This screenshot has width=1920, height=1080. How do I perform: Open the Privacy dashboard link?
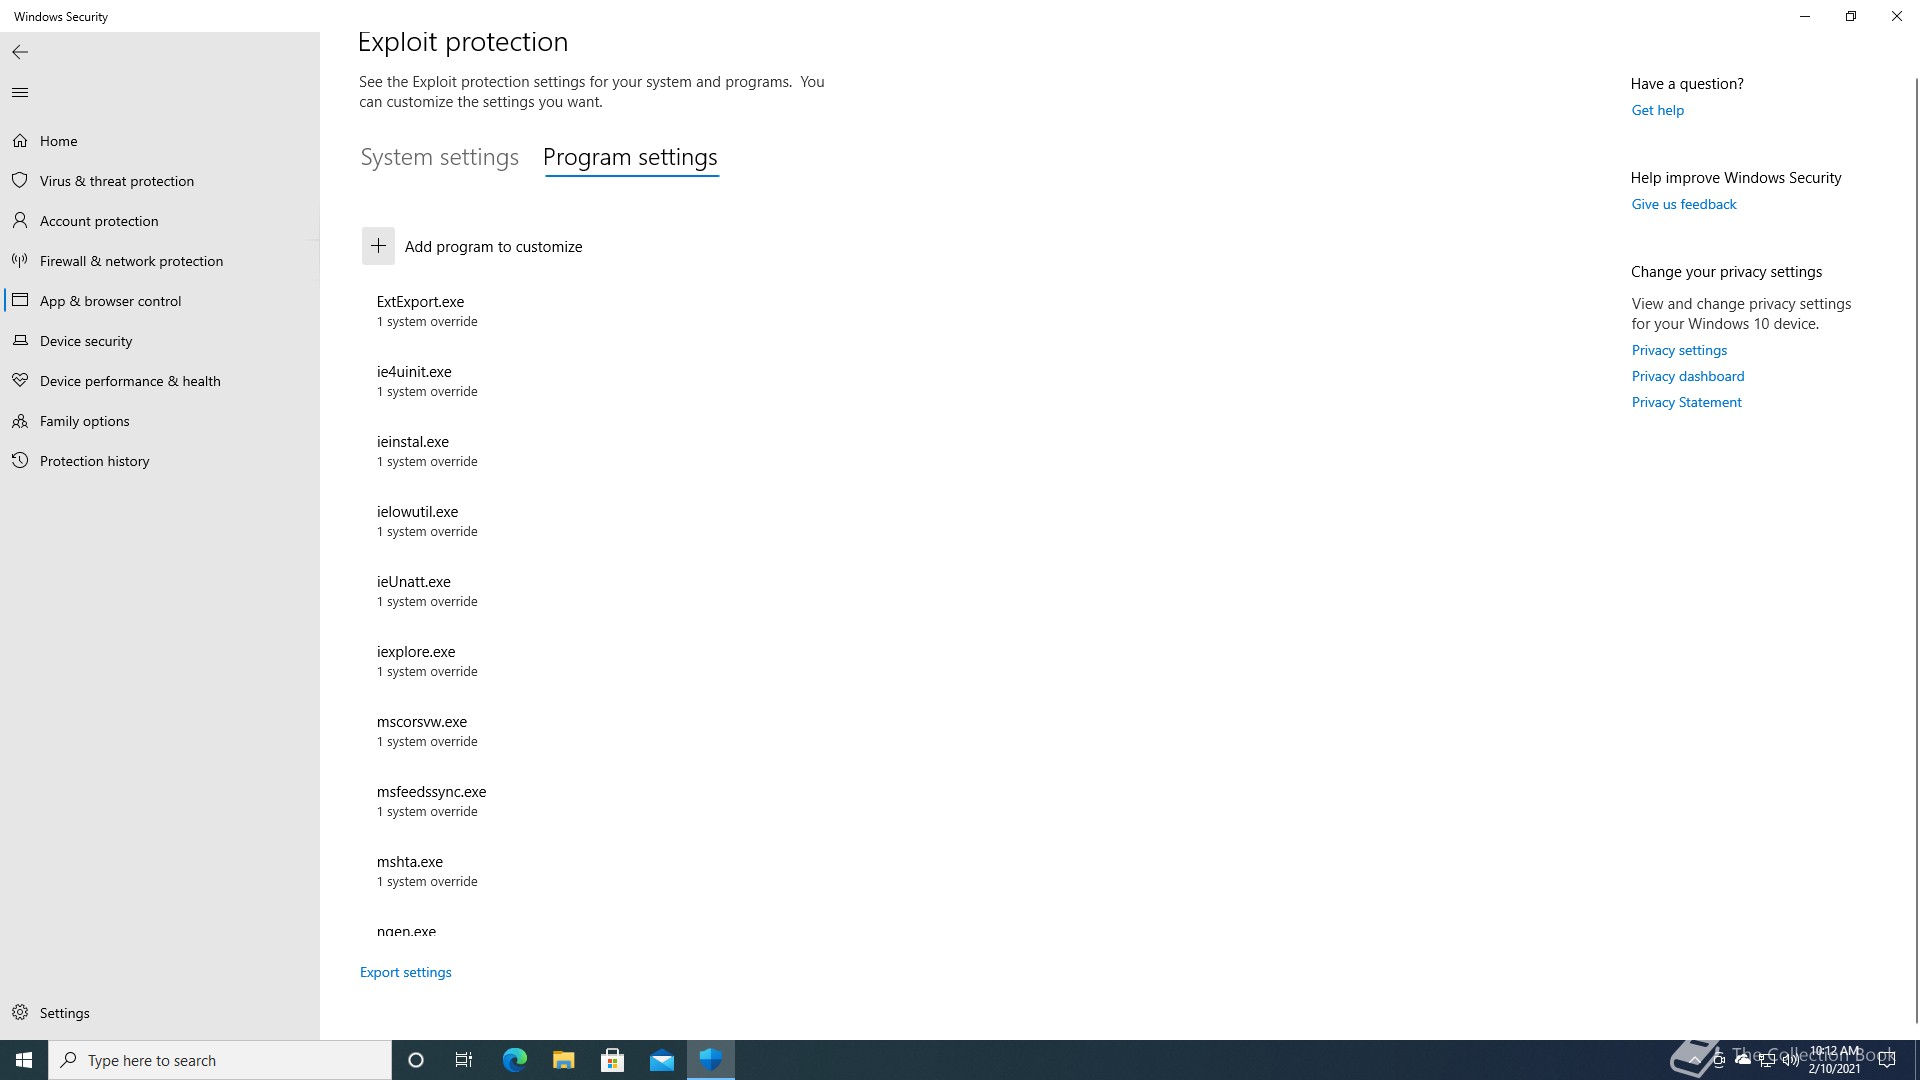[x=1687, y=376]
